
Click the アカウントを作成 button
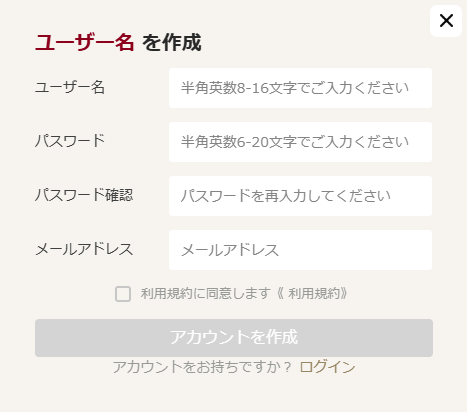click(234, 338)
